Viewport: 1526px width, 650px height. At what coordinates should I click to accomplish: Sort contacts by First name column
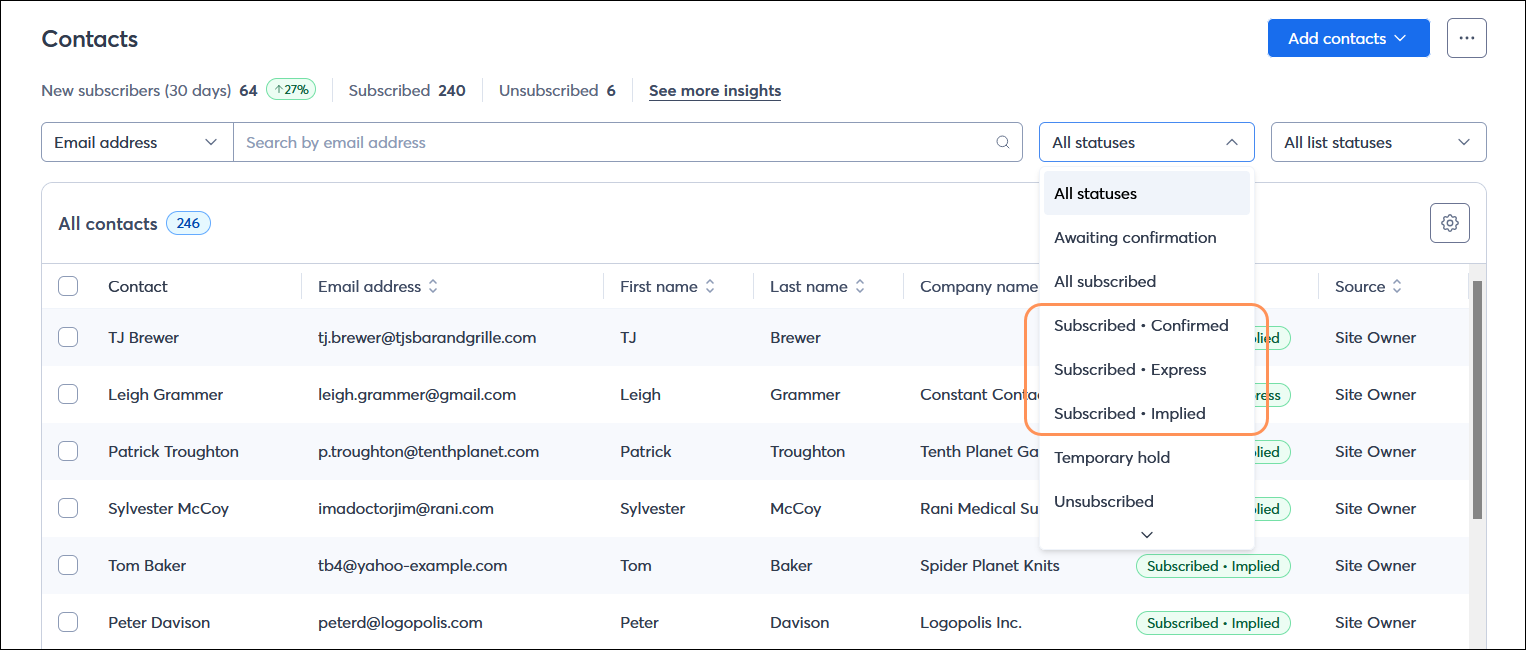click(711, 286)
